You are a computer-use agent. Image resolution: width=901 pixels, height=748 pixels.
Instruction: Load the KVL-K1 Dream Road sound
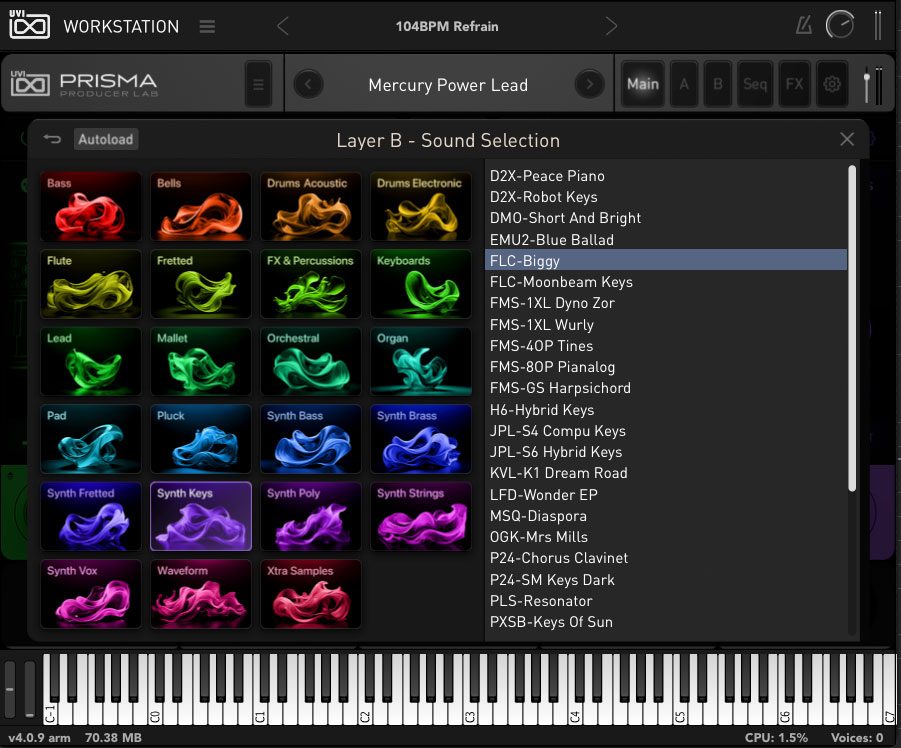(x=666, y=473)
